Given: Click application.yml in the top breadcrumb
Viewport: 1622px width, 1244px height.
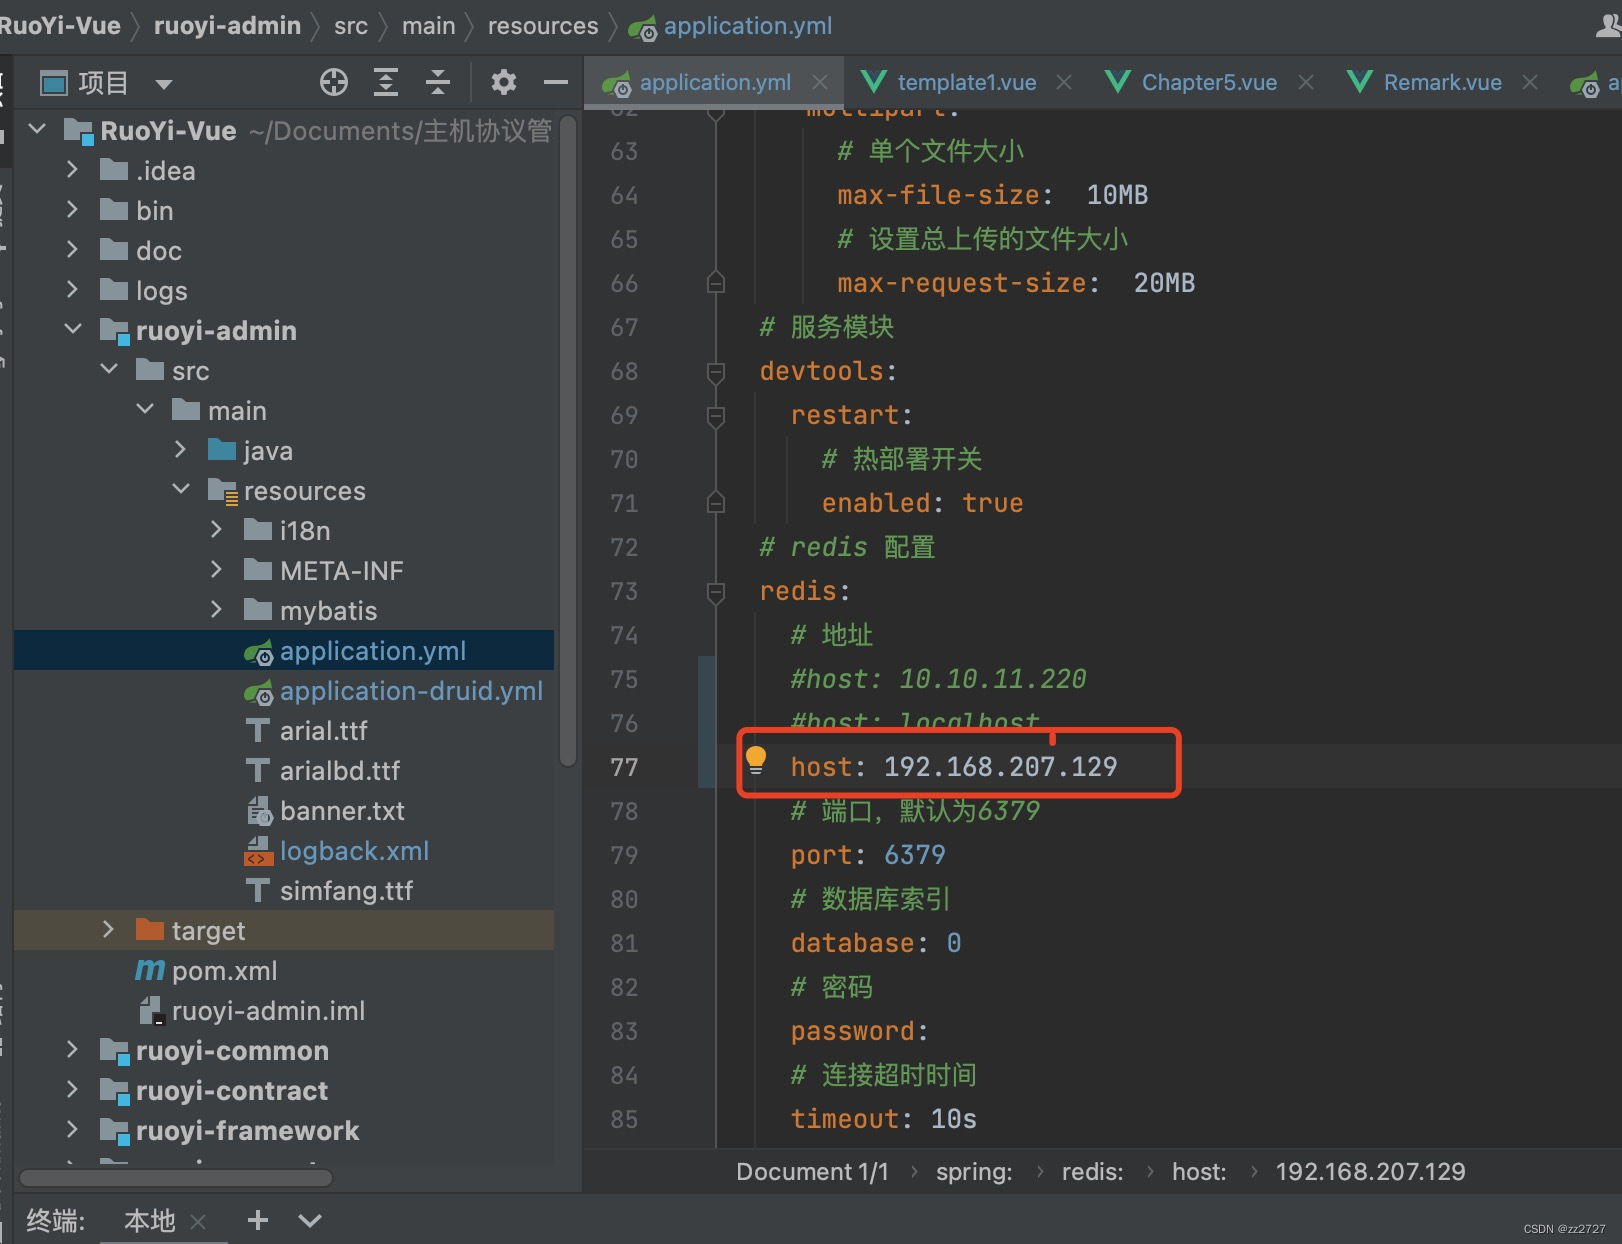Looking at the screenshot, I should pos(730,26).
